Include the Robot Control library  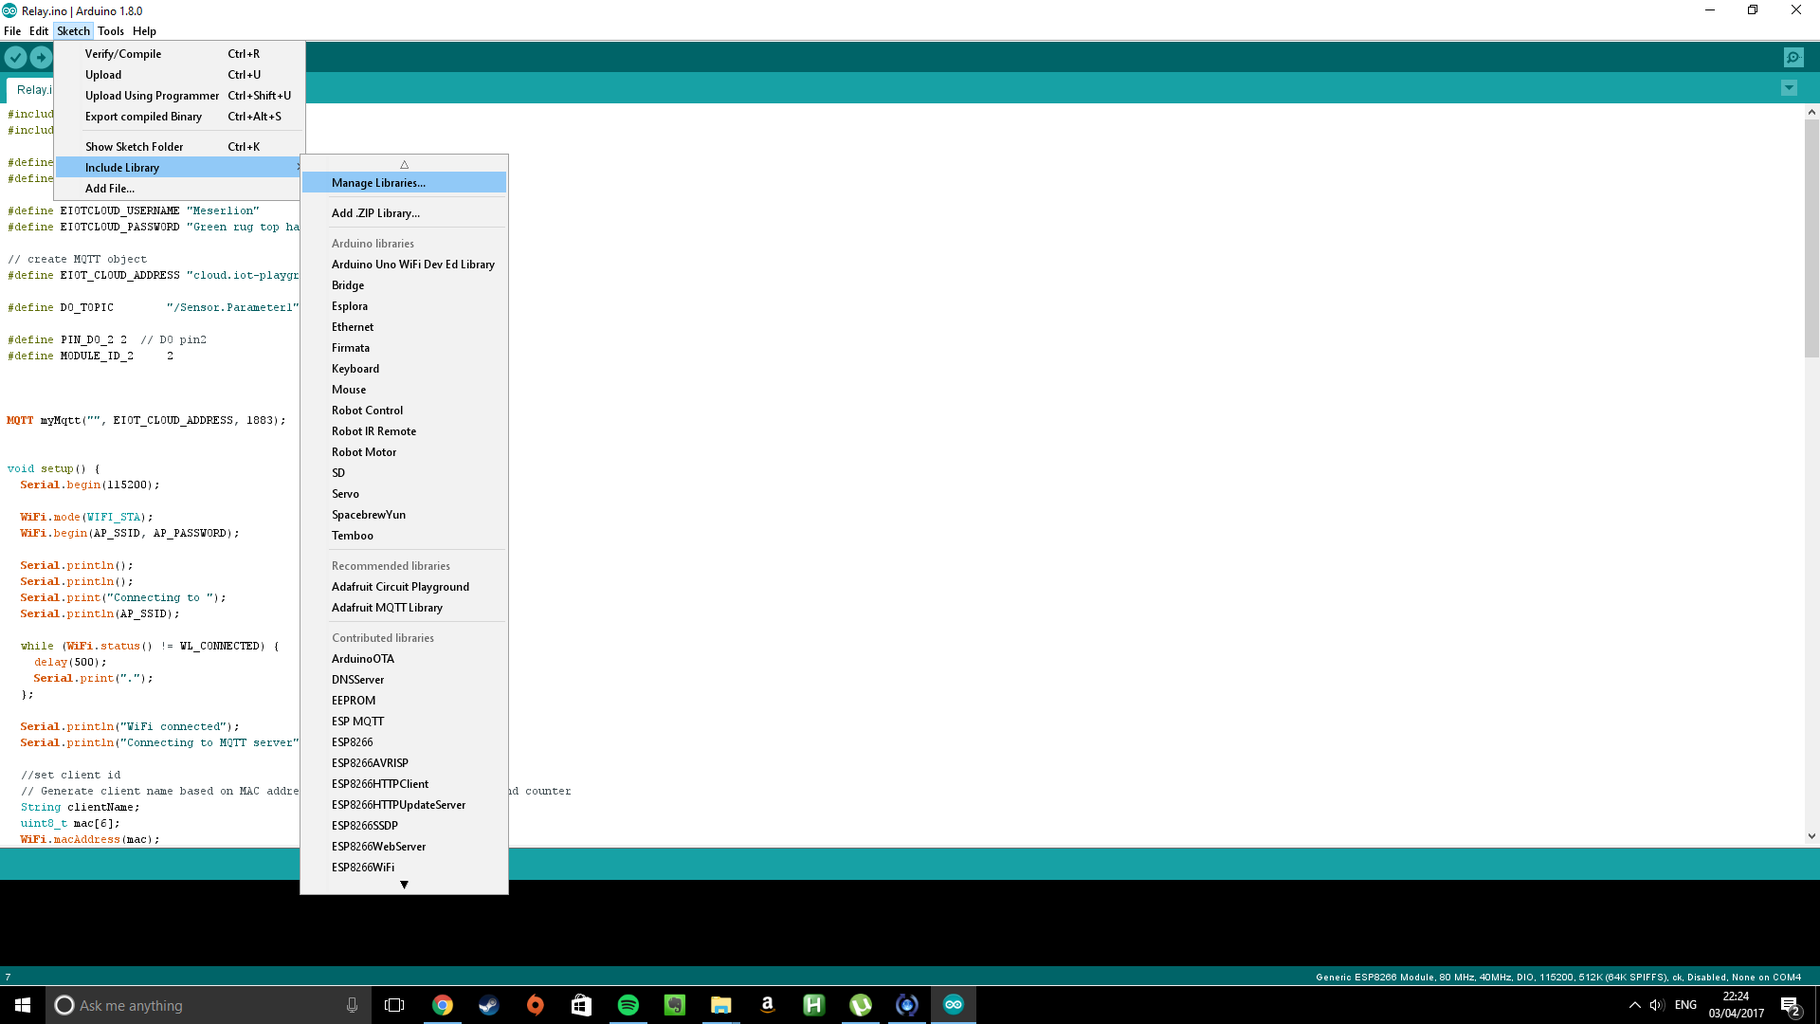[x=404, y=411]
